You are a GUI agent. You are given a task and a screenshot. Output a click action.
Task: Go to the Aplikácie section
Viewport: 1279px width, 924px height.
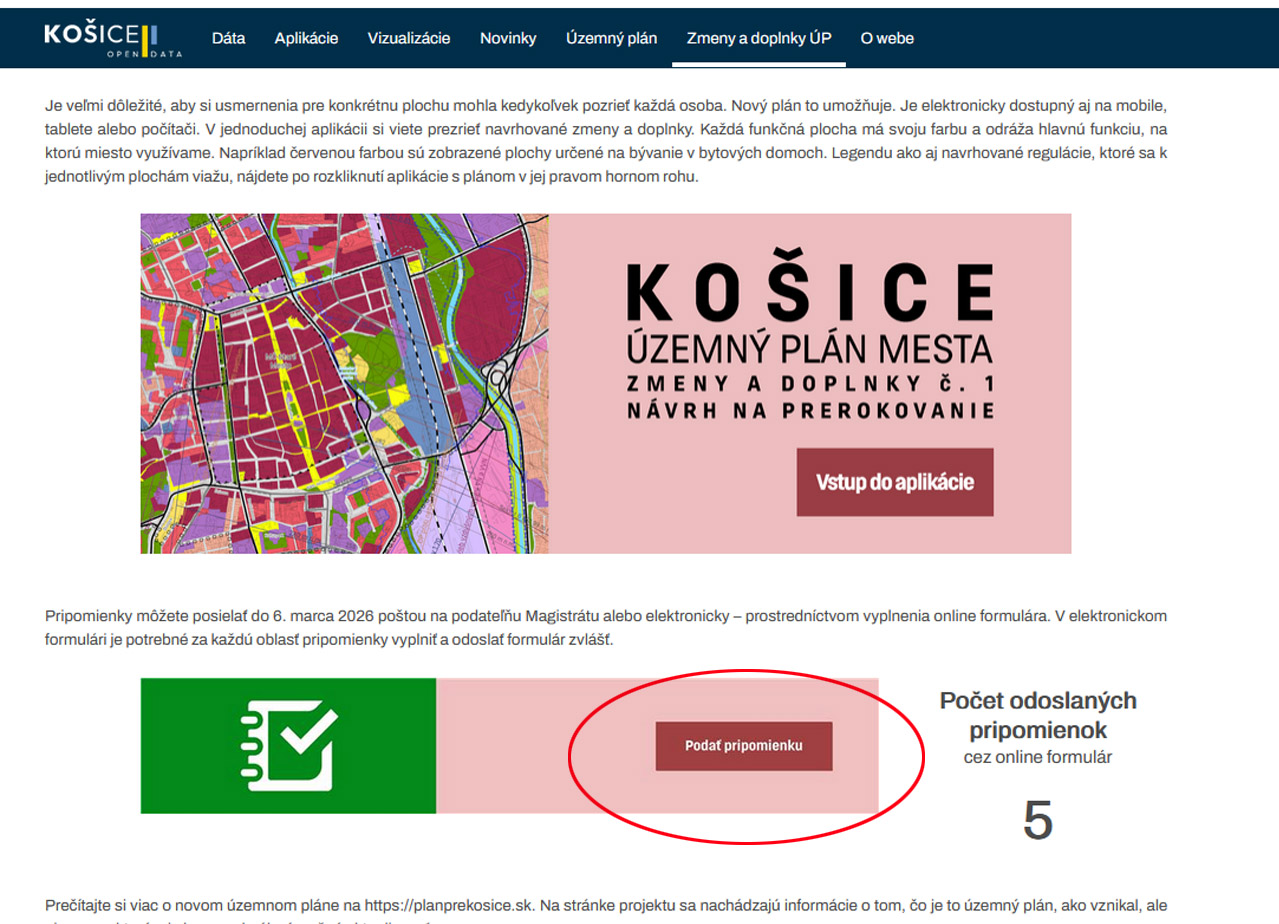pyautogui.click(x=306, y=38)
